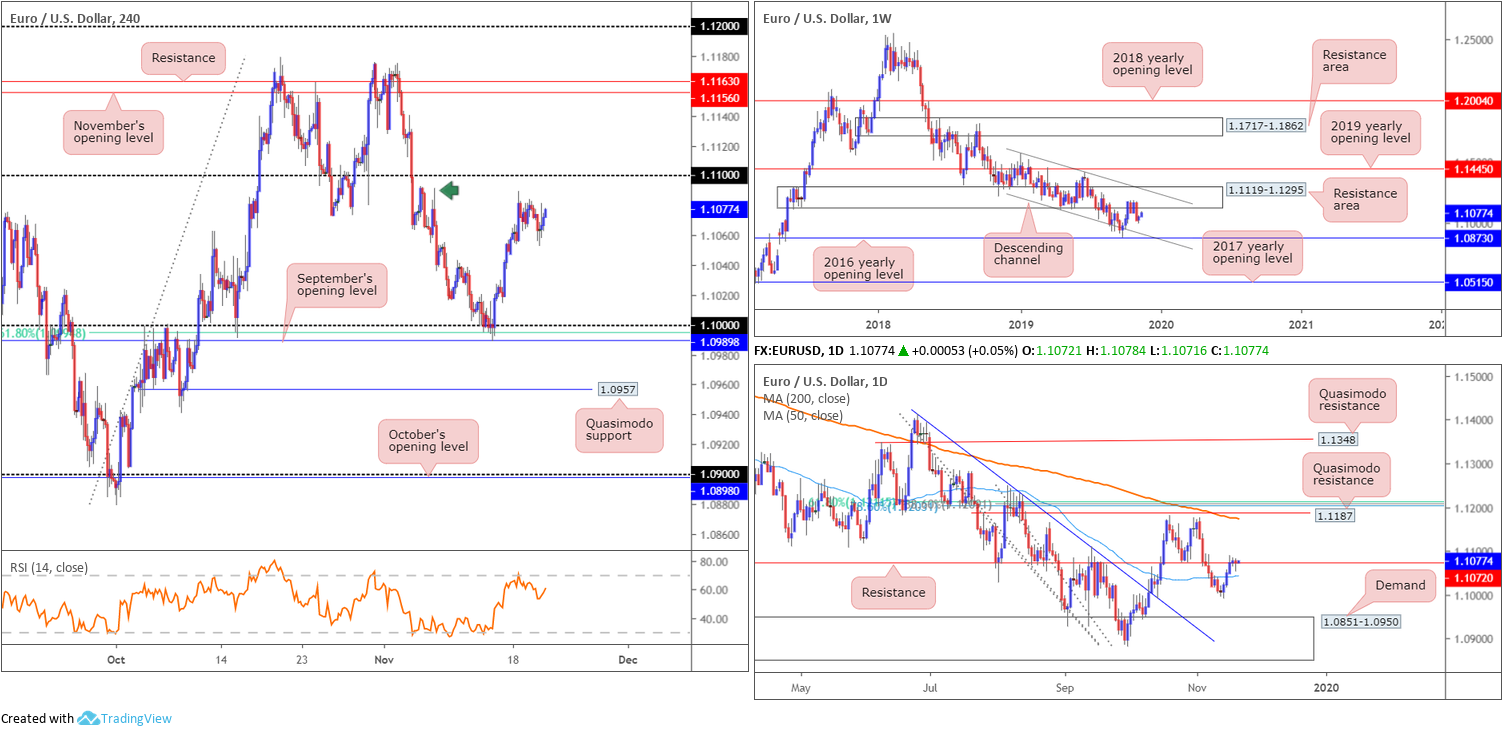Open the TradingView link in the footer
The image size is (1507, 733).
[x=136, y=718]
